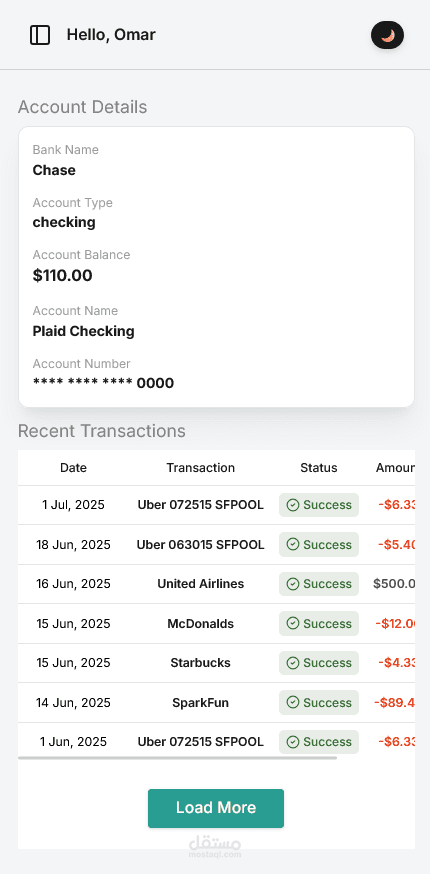Viewport: 430px width, 877px height.
Task: Open the sidebar panel icon
Action: 40,35
